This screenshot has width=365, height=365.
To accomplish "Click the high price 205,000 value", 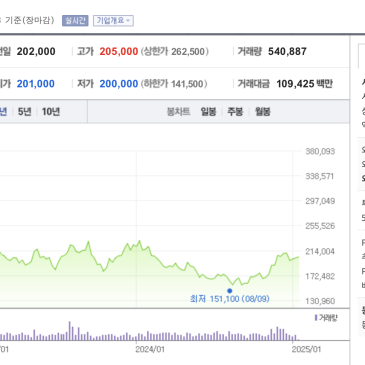I will tap(119, 52).
